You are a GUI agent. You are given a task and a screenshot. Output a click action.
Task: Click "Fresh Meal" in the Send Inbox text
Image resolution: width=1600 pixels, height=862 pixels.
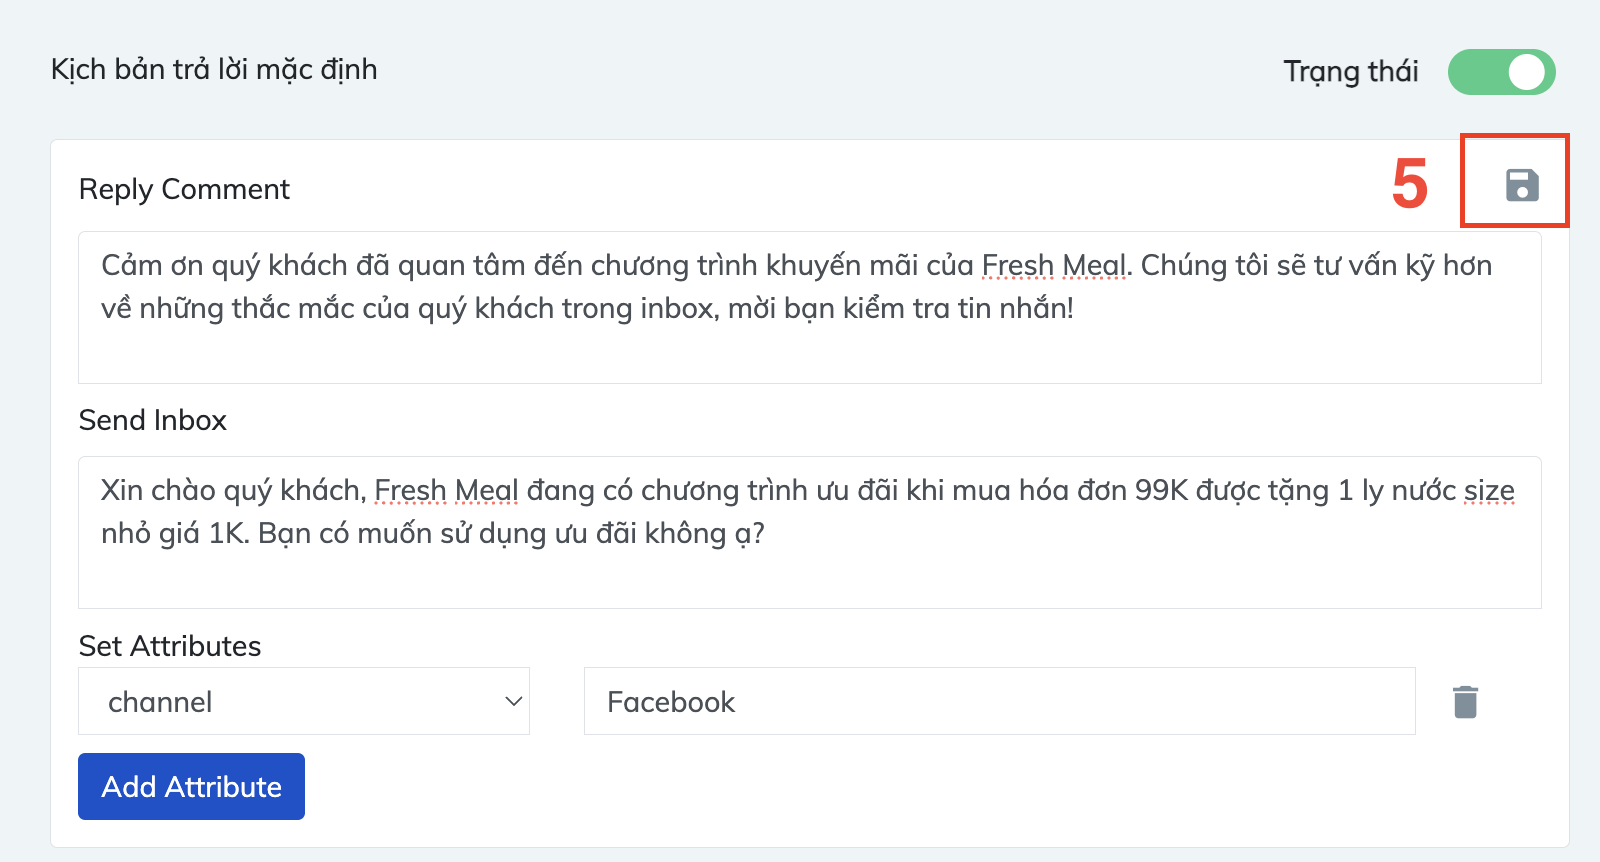click(x=446, y=491)
